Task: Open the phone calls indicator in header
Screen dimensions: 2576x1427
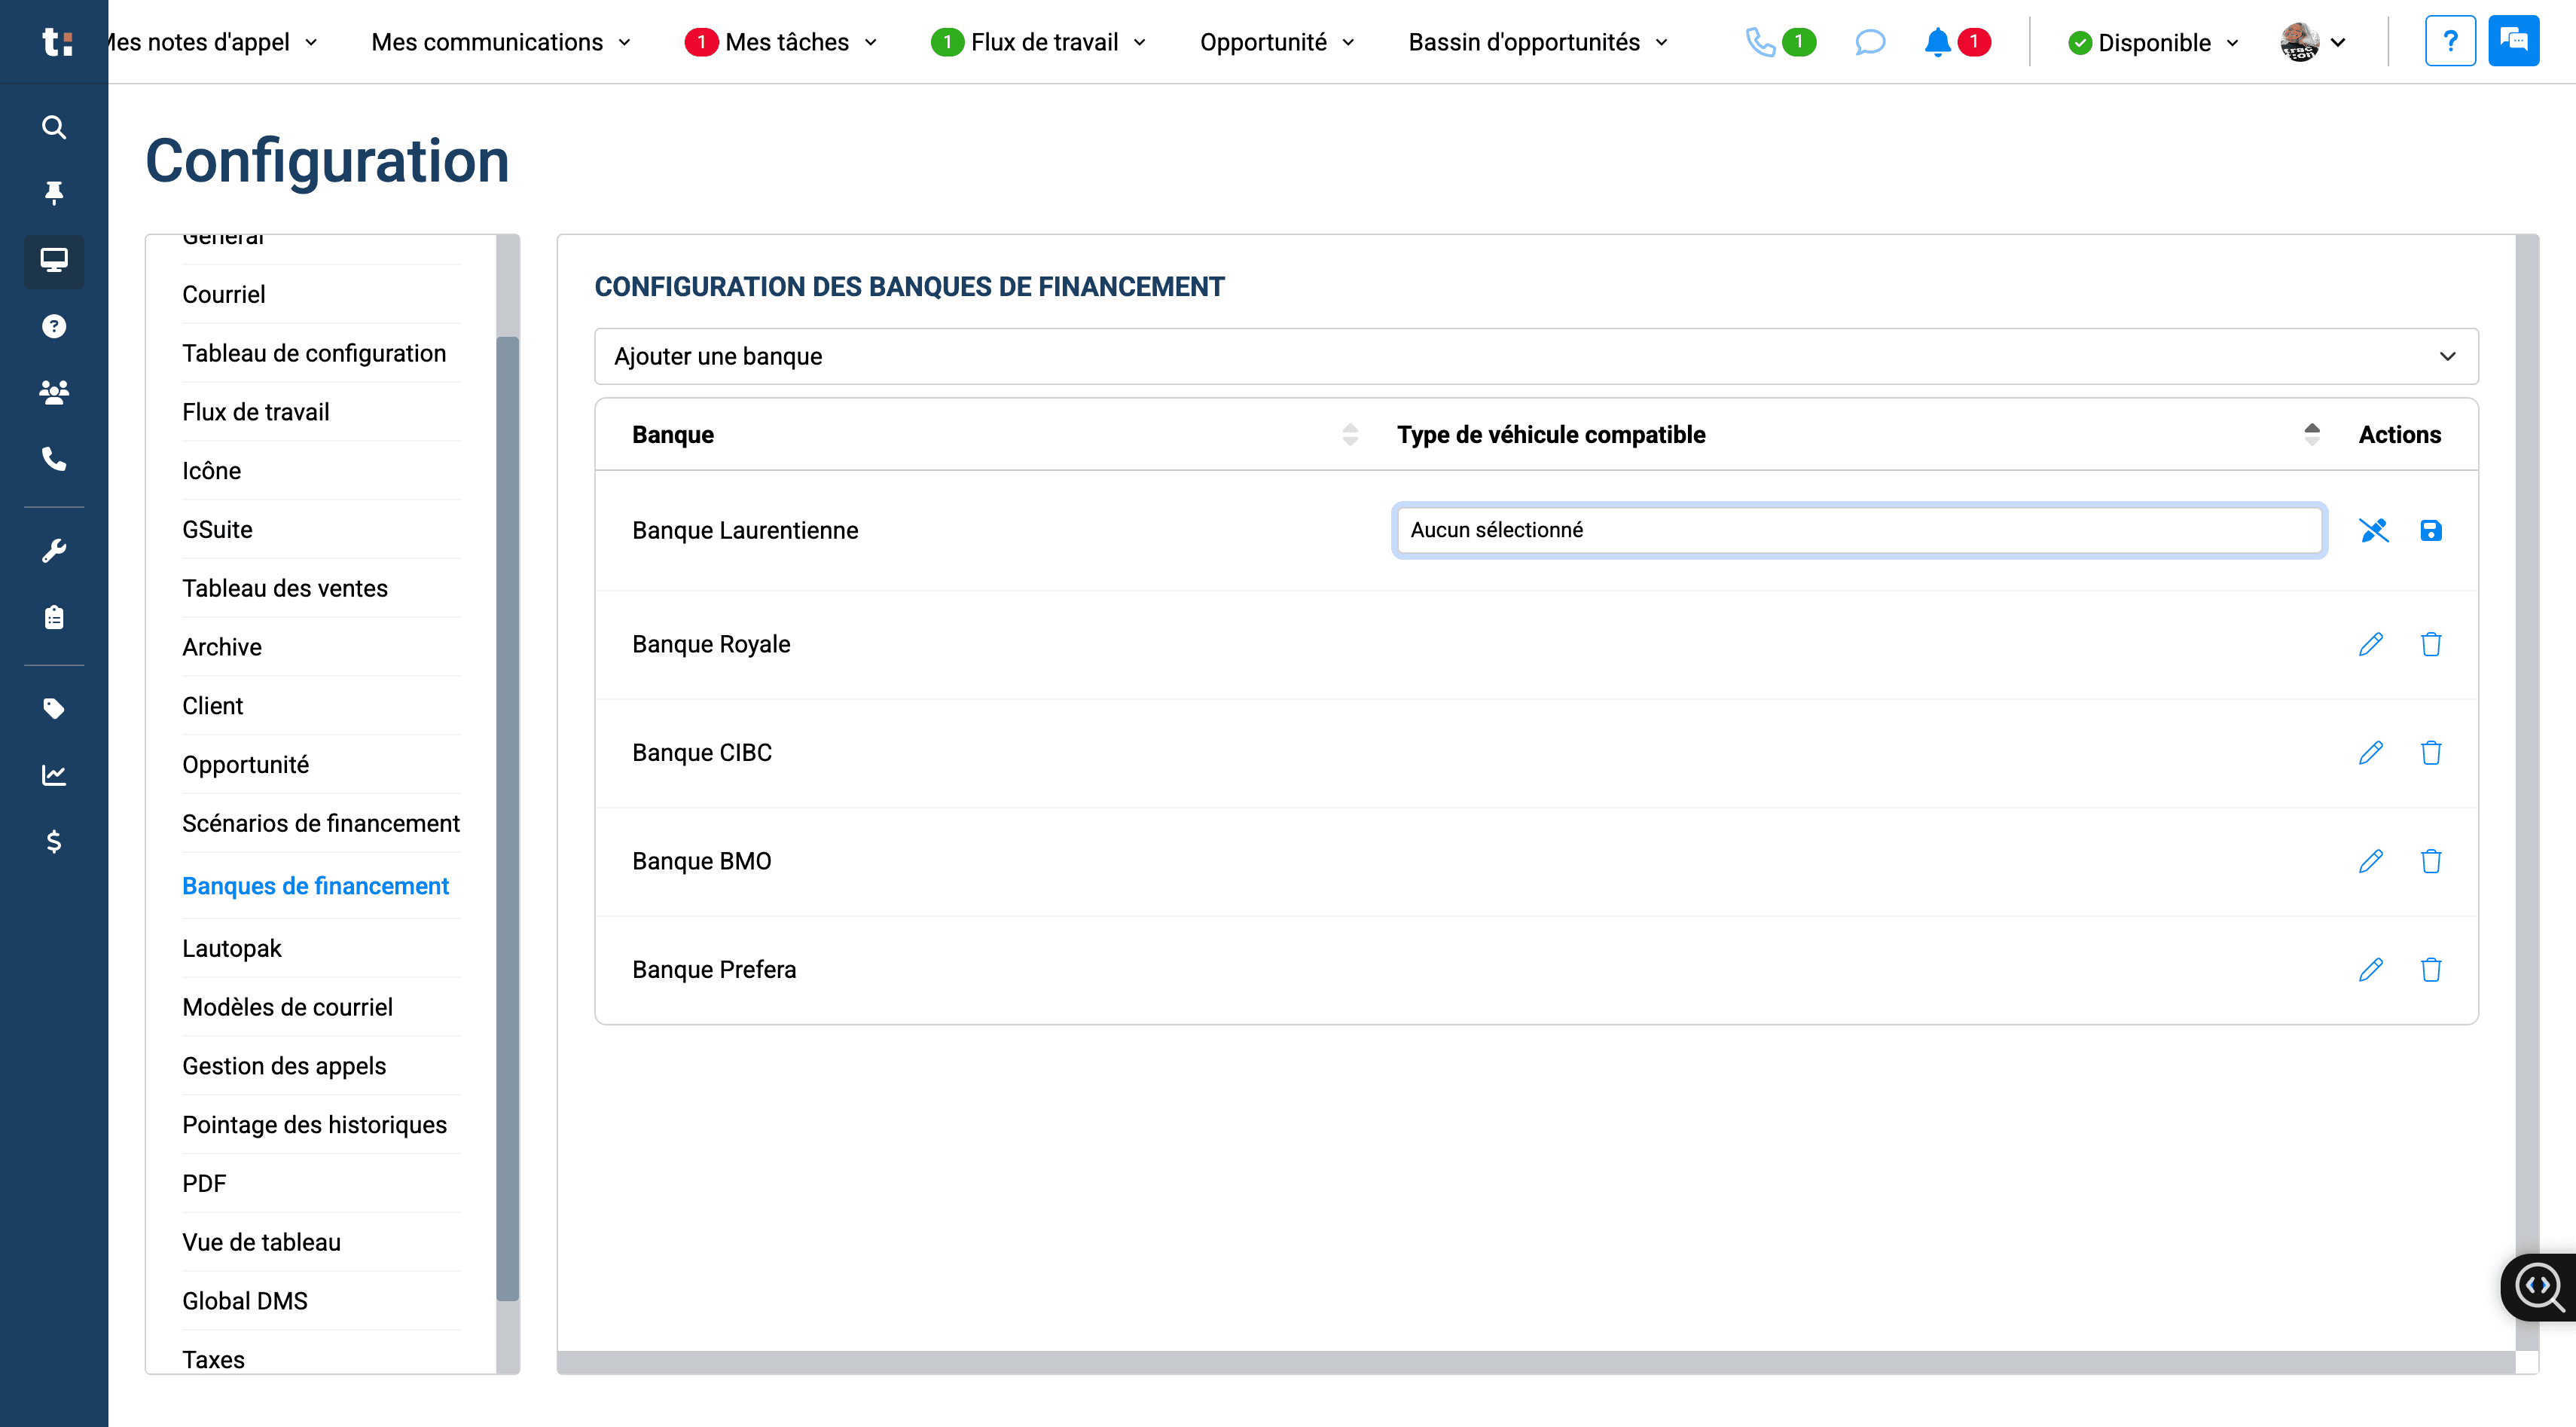Action: click(1780, 42)
